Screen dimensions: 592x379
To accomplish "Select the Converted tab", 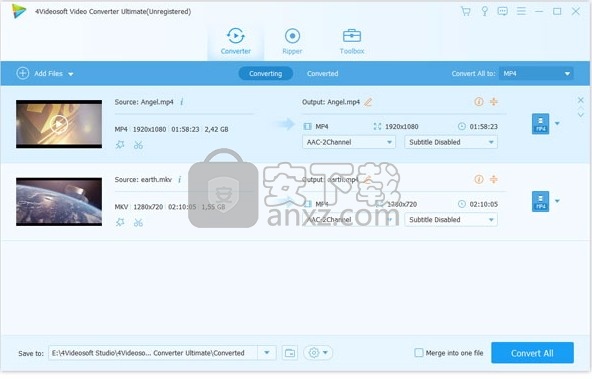I will [322, 74].
